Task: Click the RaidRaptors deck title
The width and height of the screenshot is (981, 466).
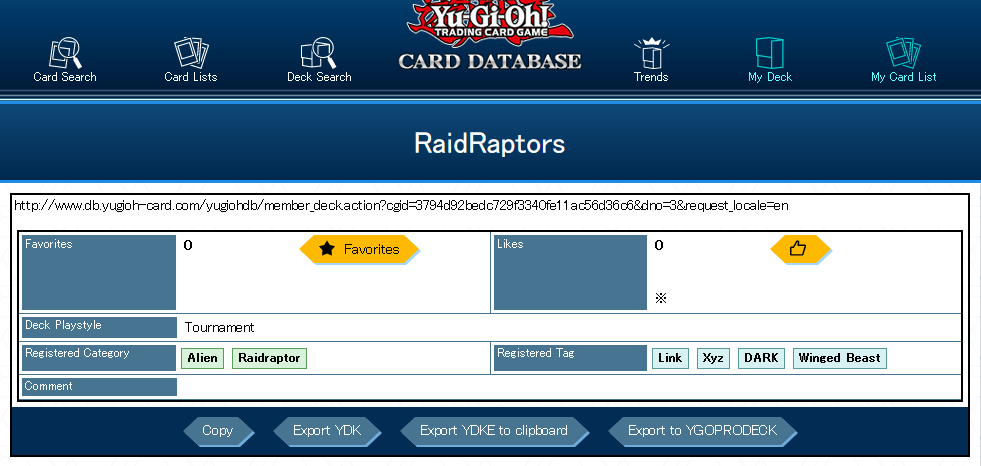Action: coord(490,143)
